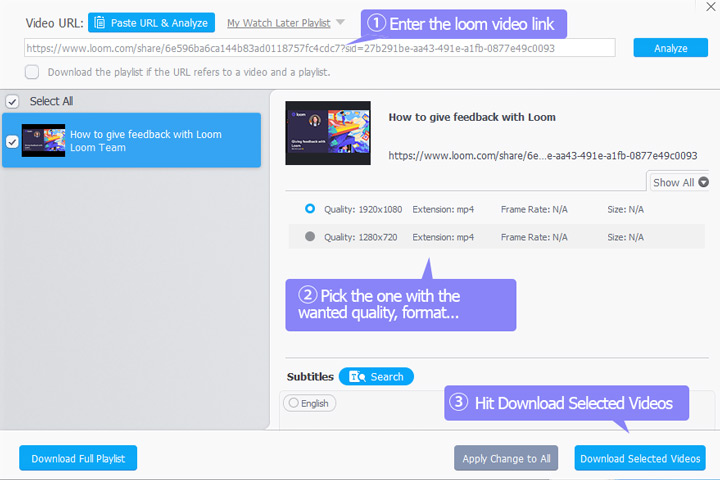Click Size: N/A in the 1280x720 row
The image size is (720, 480).
click(x=625, y=237)
